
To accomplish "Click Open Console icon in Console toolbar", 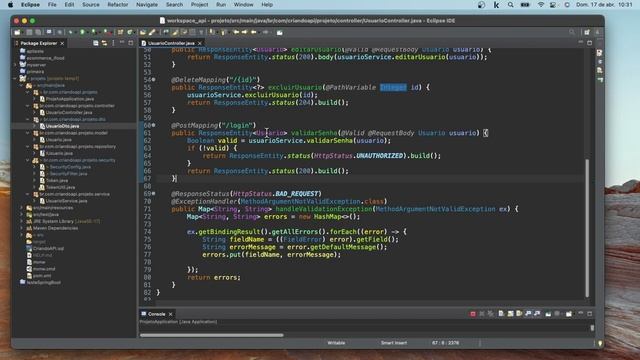I will coord(569,314).
